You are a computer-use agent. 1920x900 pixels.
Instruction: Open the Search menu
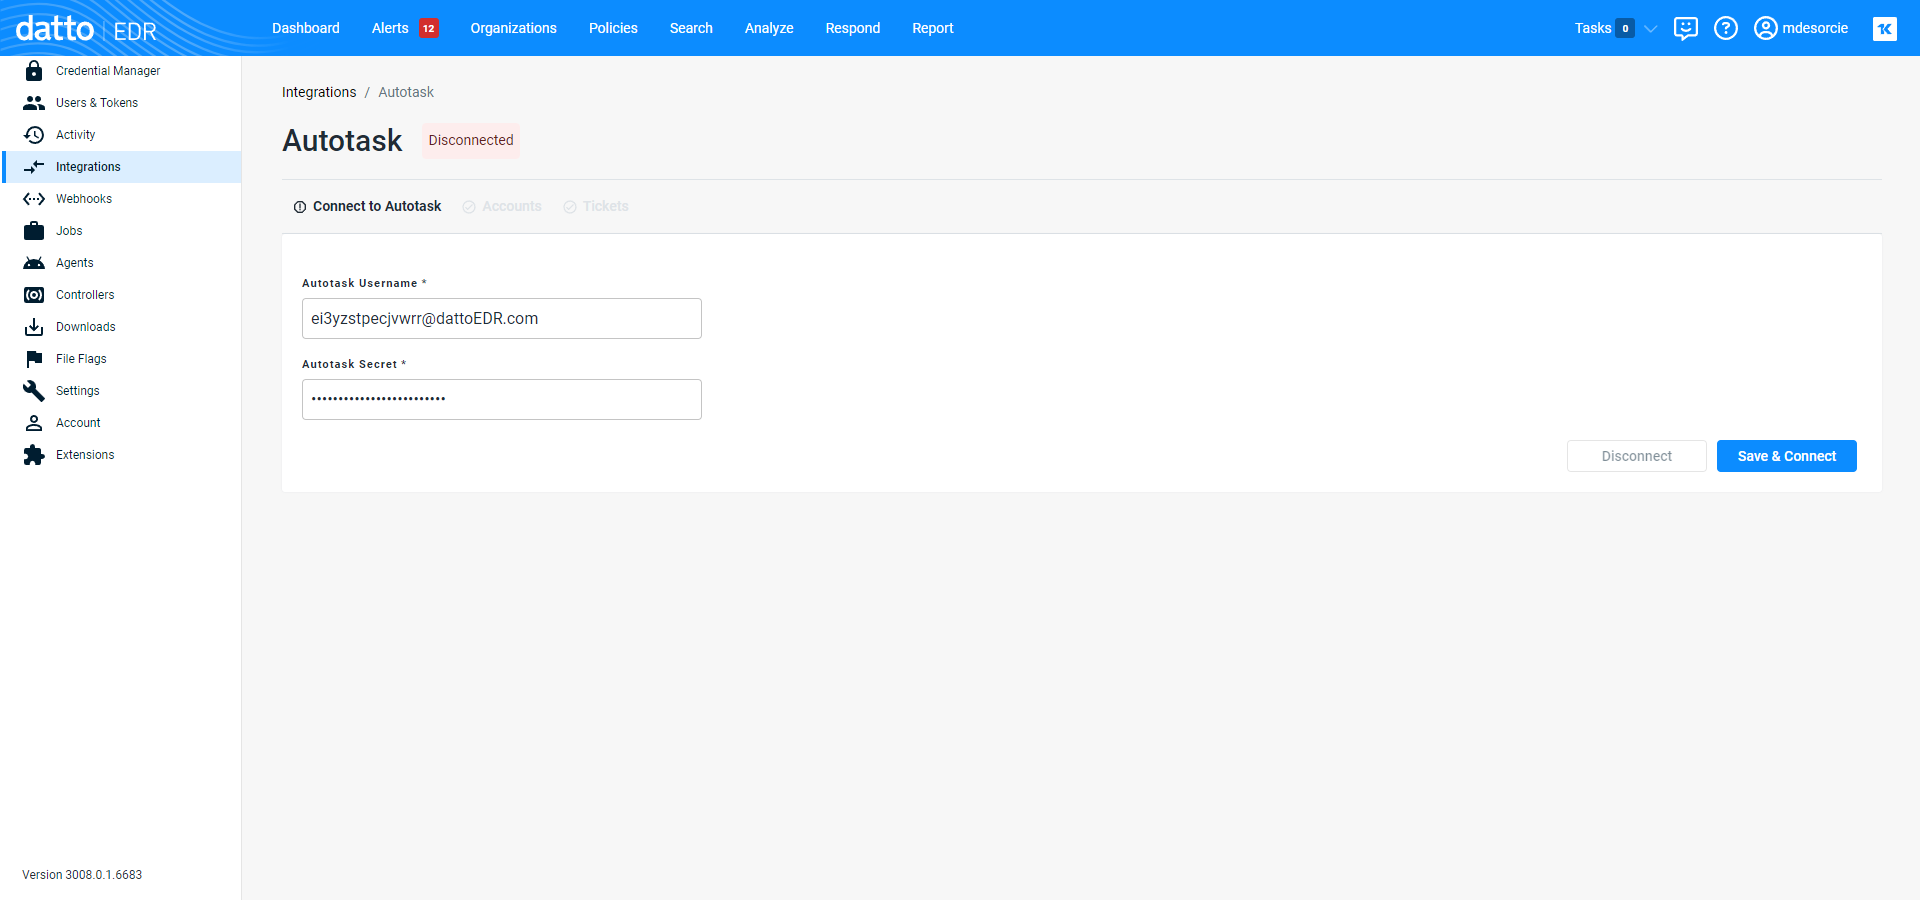coord(691,28)
